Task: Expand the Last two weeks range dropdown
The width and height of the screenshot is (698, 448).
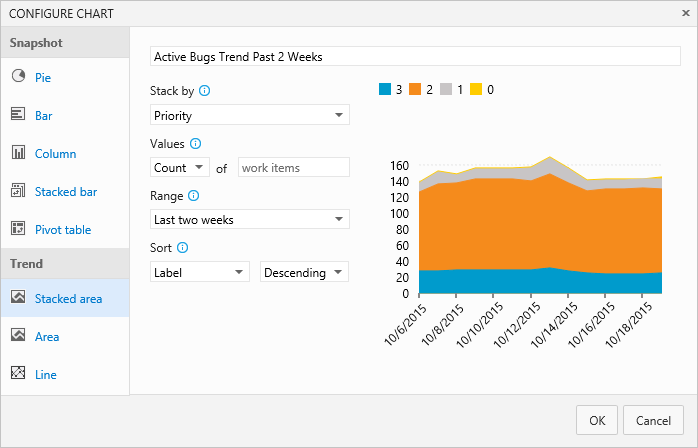Action: [250, 219]
